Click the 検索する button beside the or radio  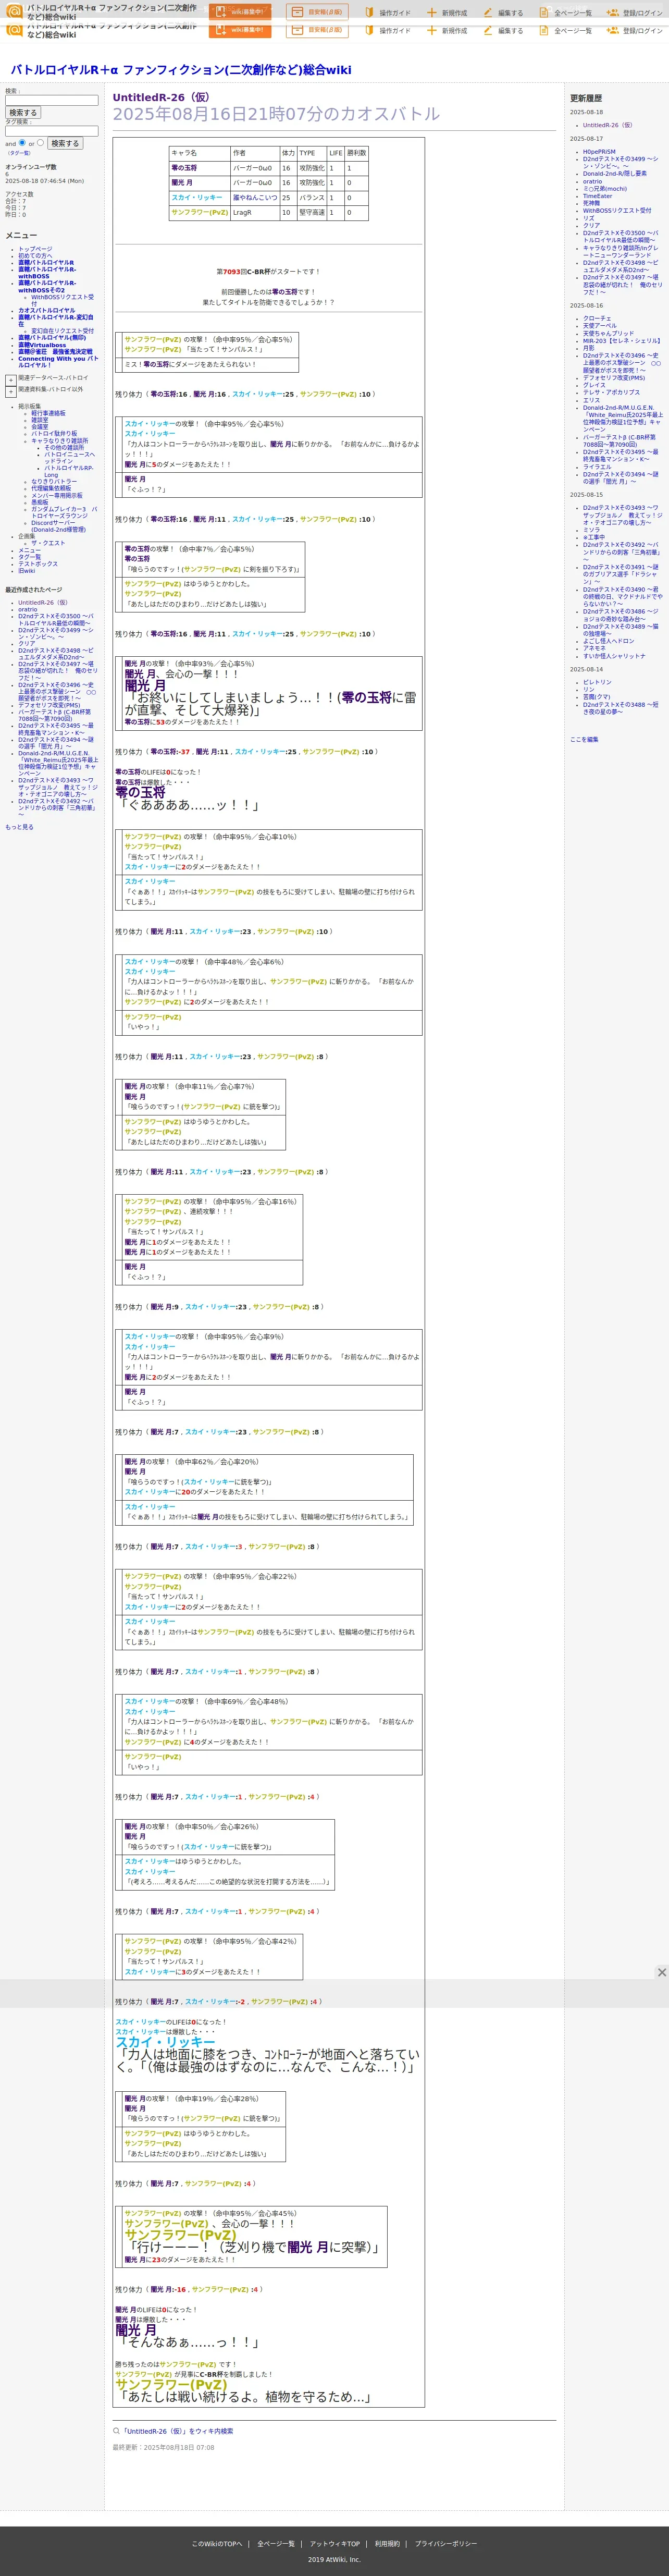click(x=65, y=143)
